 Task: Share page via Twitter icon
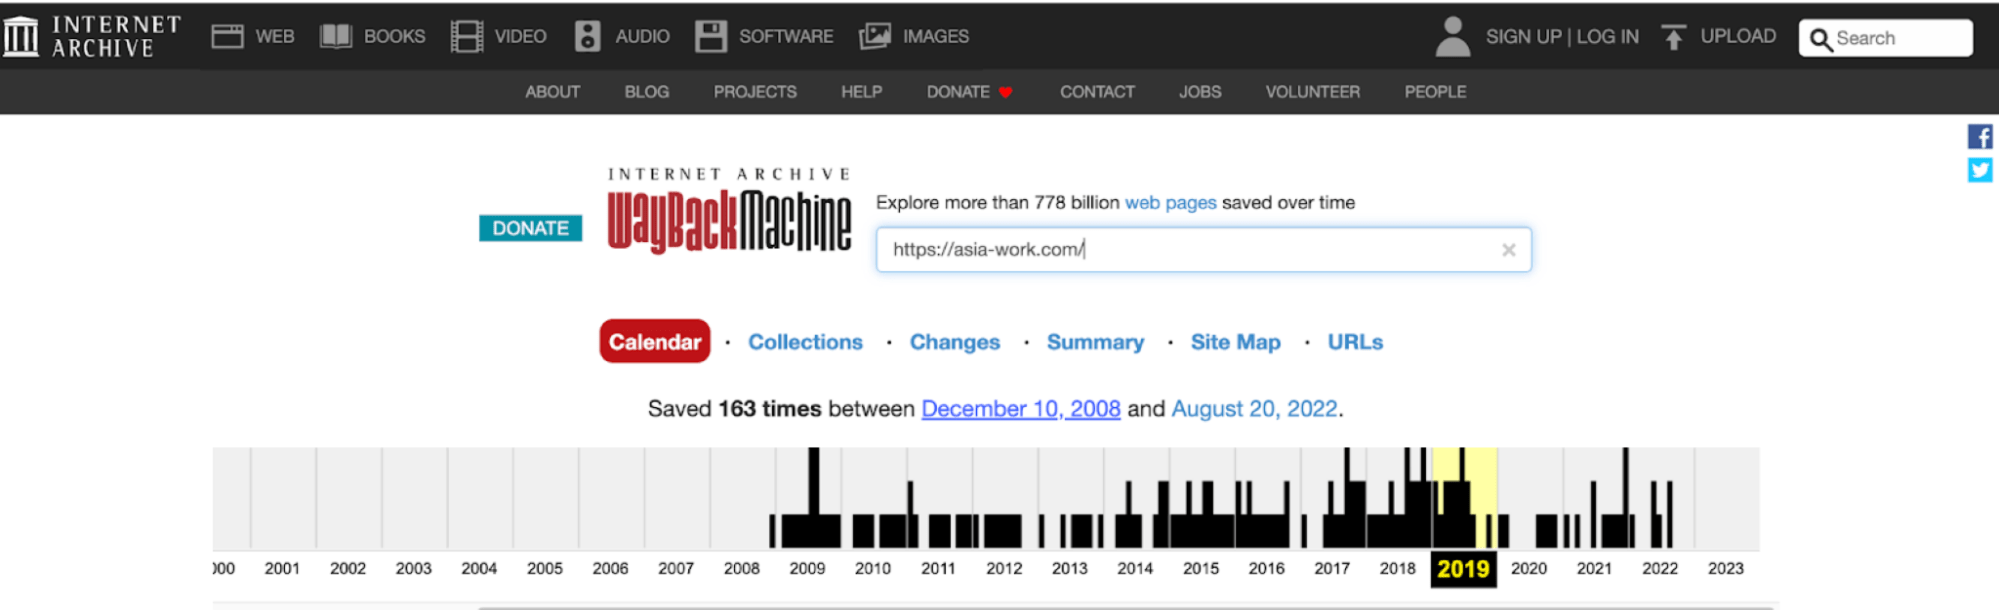pyautogui.click(x=1979, y=170)
